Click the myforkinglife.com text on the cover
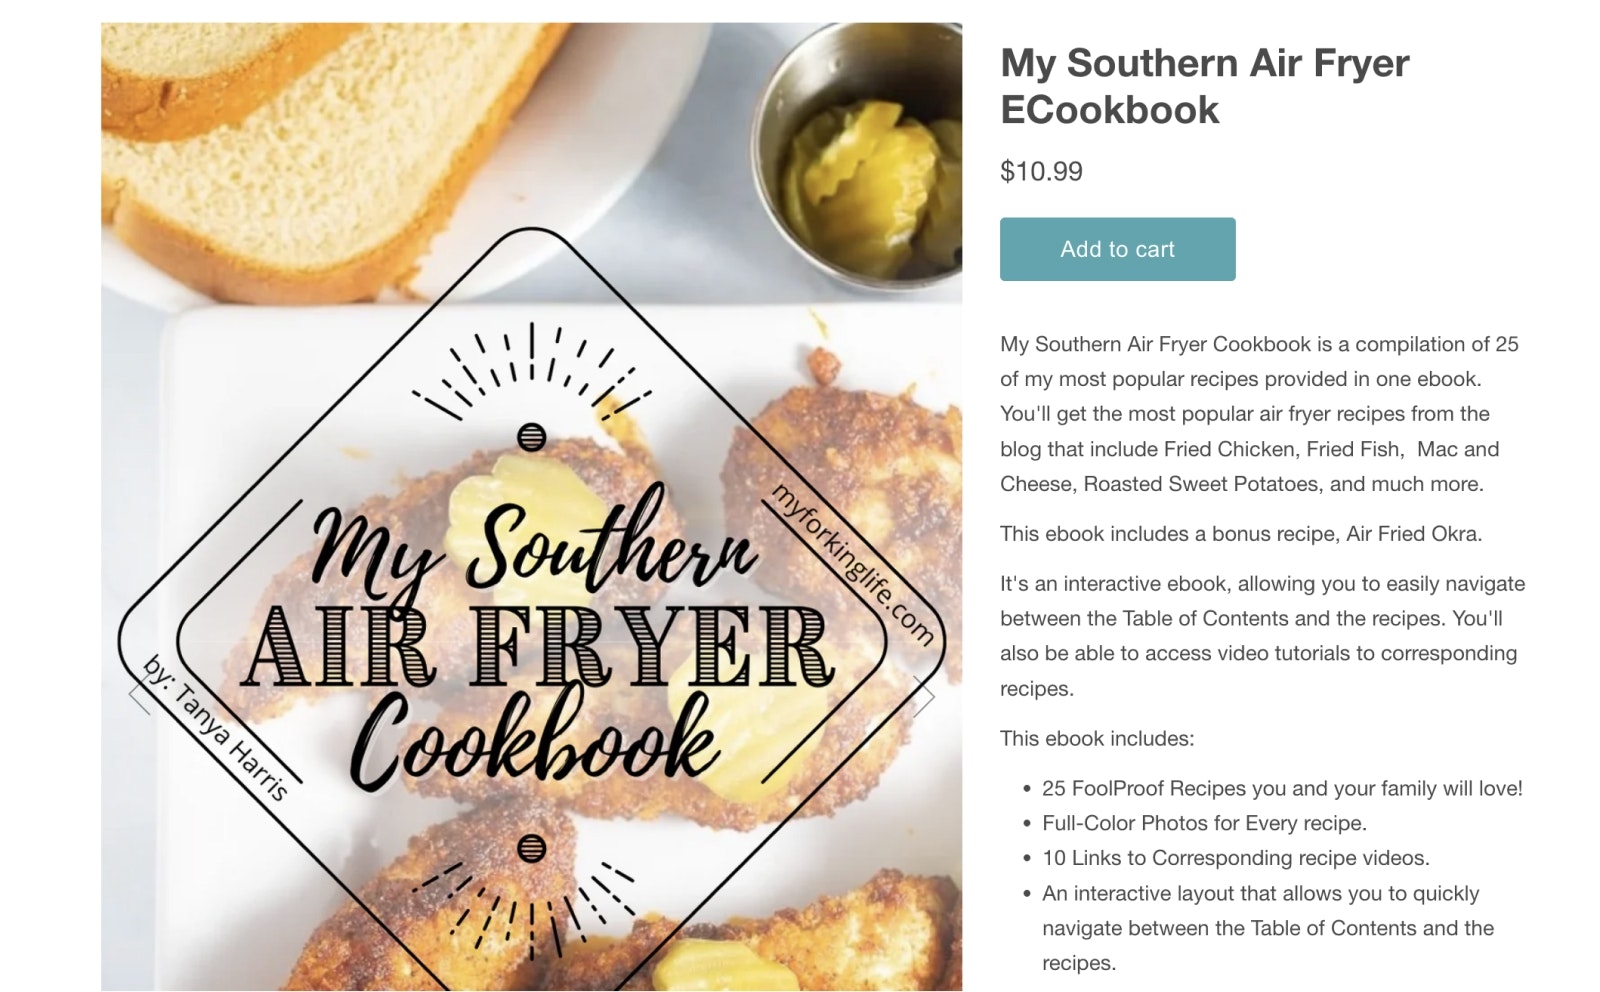The image size is (1600, 992). (852, 563)
